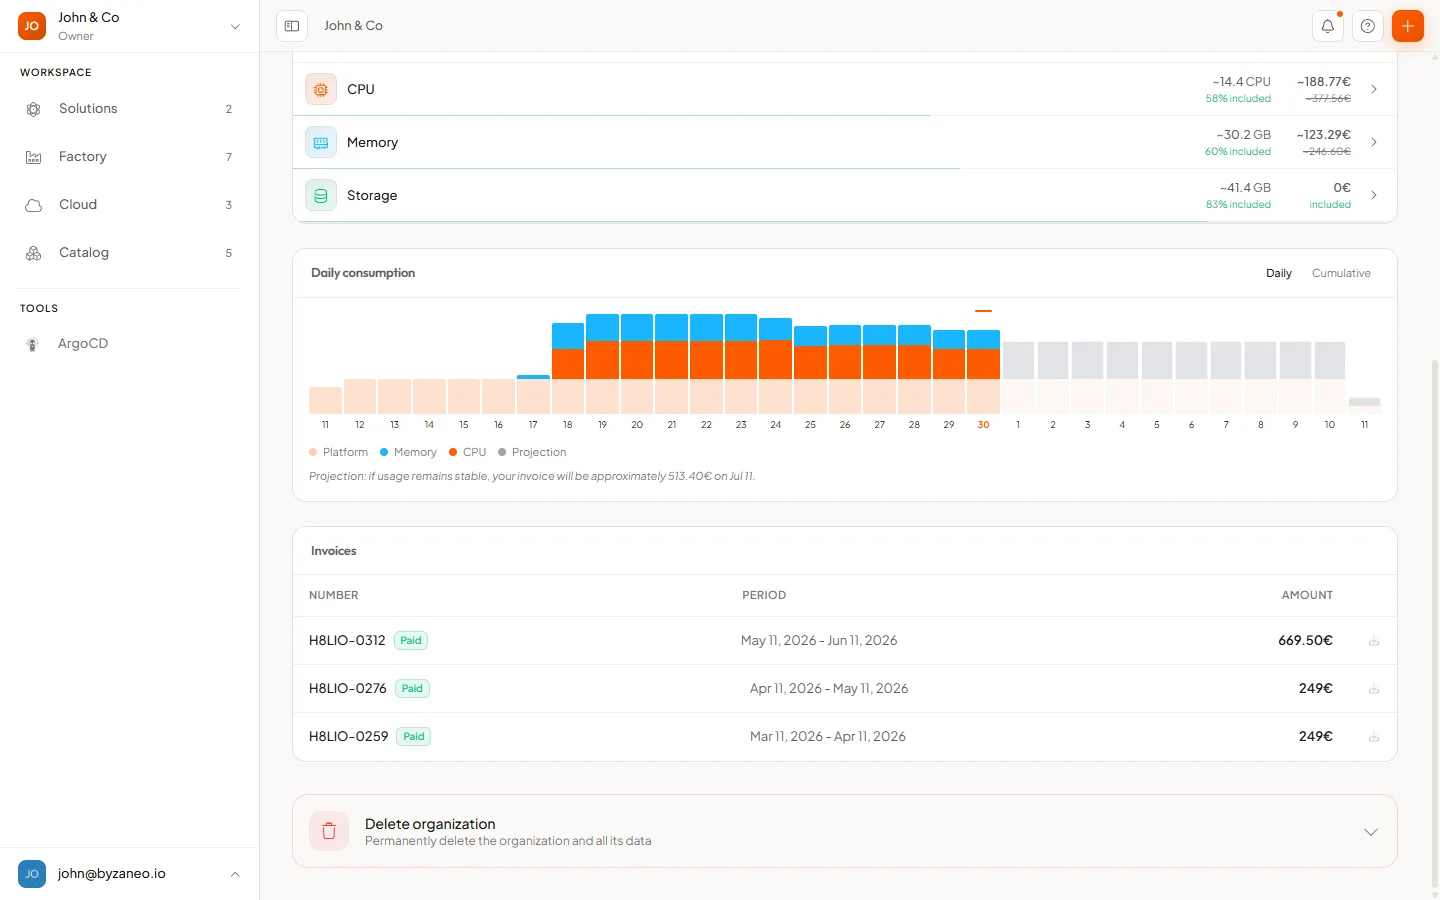This screenshot has height=900, width=1440.
Task: Click the Paid badge on H8LIO-0312
Action: point(411,640)
